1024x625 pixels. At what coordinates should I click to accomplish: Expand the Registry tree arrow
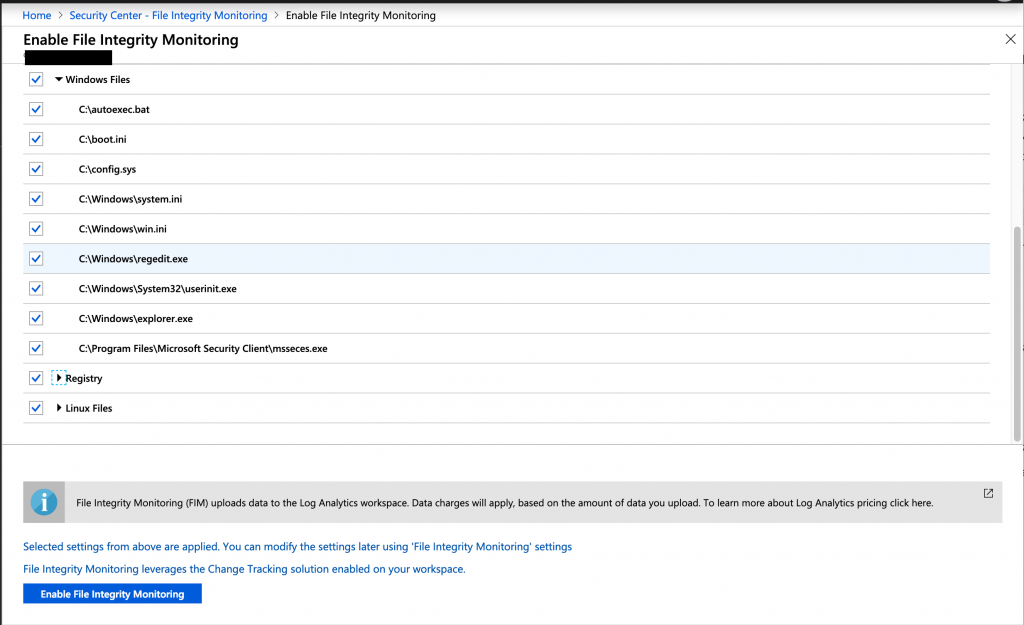59,378
